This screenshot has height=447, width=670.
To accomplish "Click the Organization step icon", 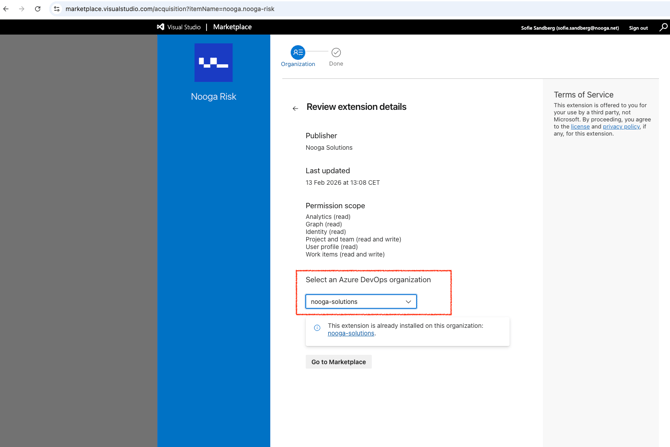I will [298, 53].
